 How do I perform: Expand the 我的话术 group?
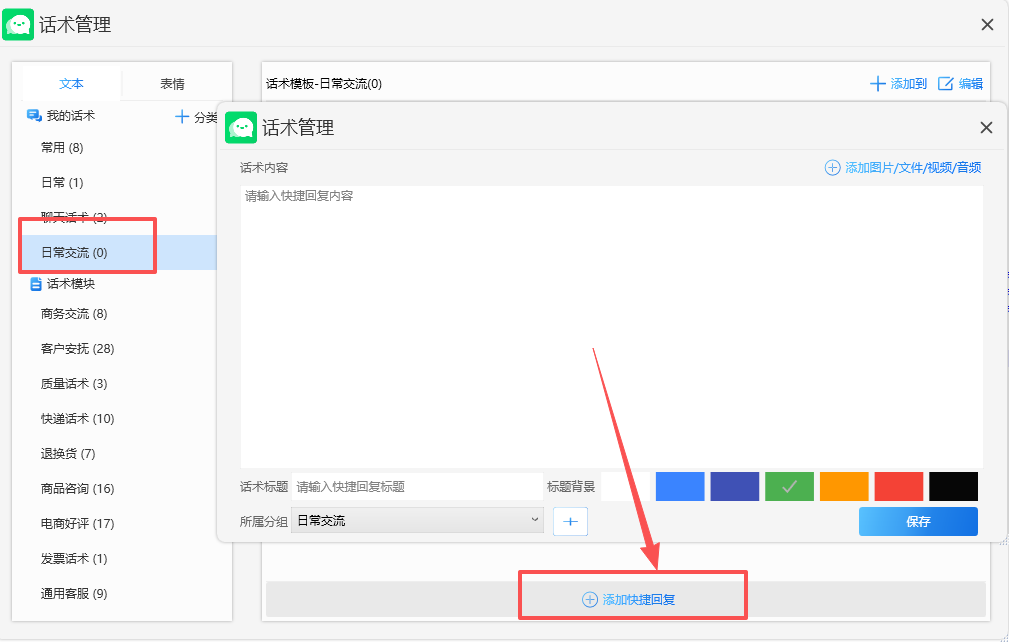pos(60,115)
